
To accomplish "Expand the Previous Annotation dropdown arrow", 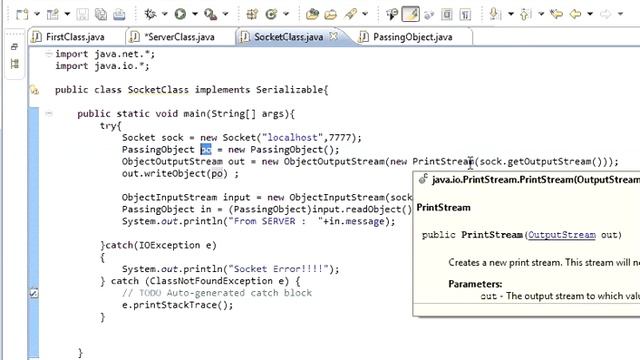I will [x=541, y=14].
